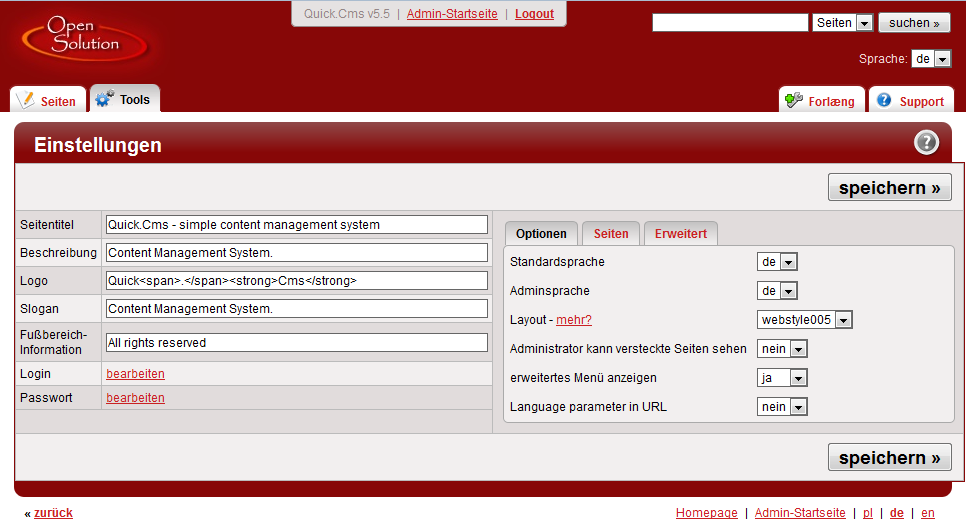
Task: Click the Beschreibung input field
Action: 296,252
